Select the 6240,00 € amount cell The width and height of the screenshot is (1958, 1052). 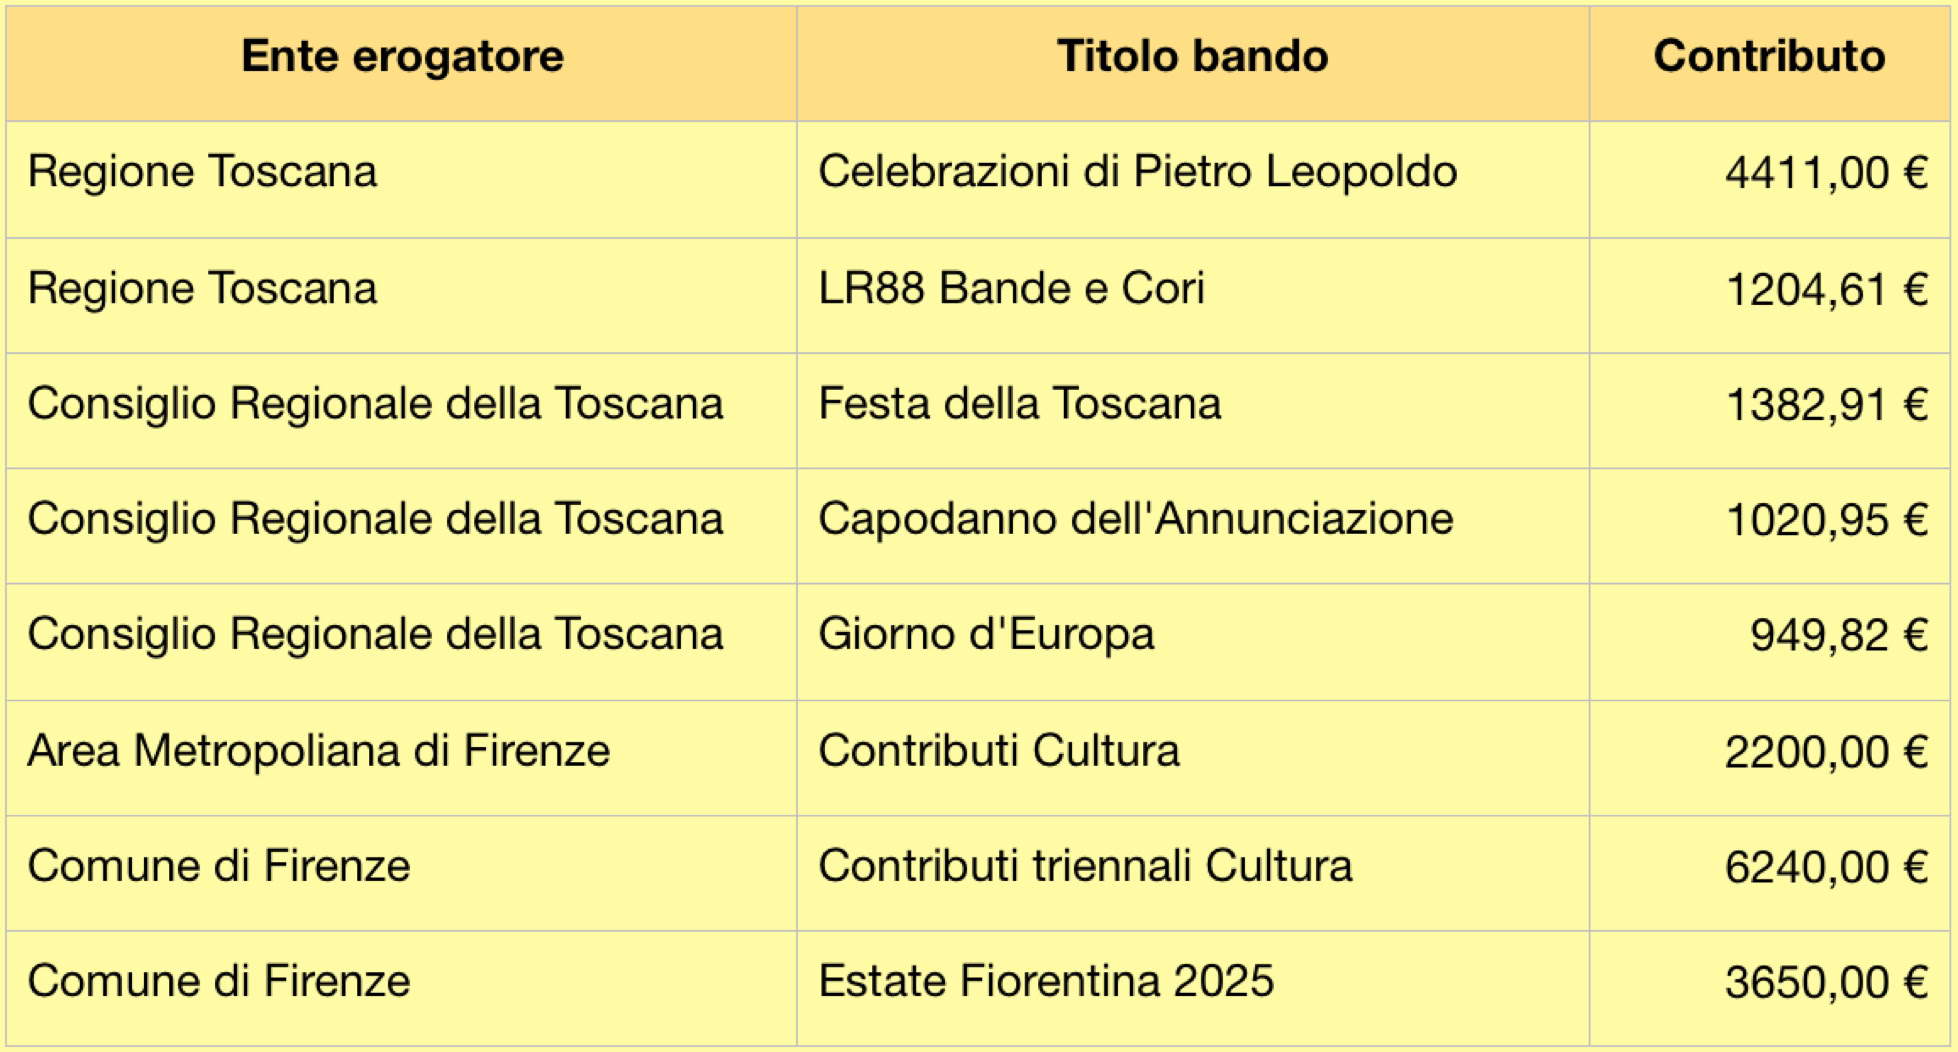pyautogui.click(x=1825, y=867)
